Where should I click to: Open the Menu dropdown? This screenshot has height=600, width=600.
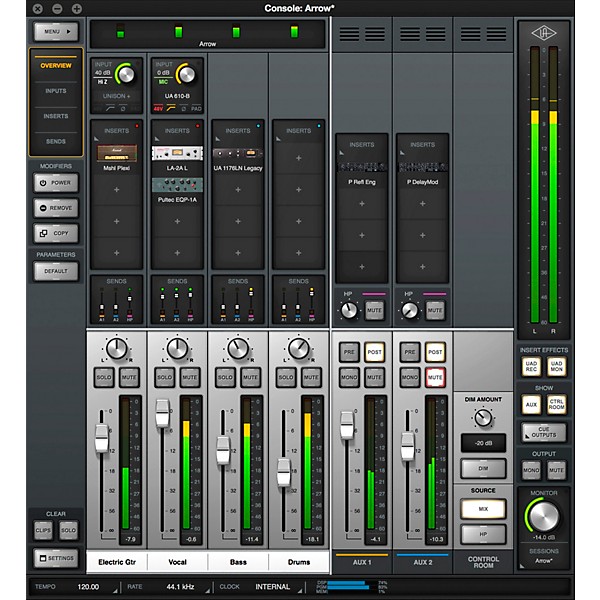click(56, 31)
